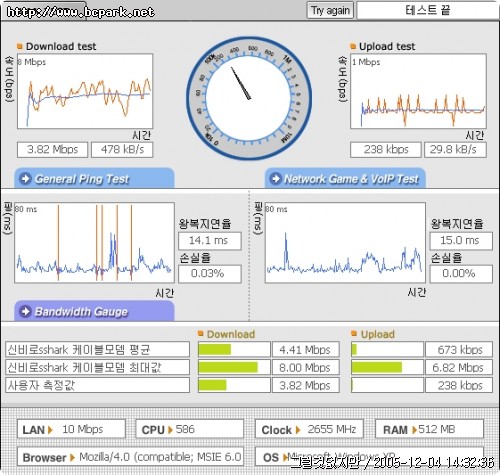Click the 8.00 Mbps maximum download bar
Screen dimensions: 500x475
pyautogui.click(x=234, y=367)
